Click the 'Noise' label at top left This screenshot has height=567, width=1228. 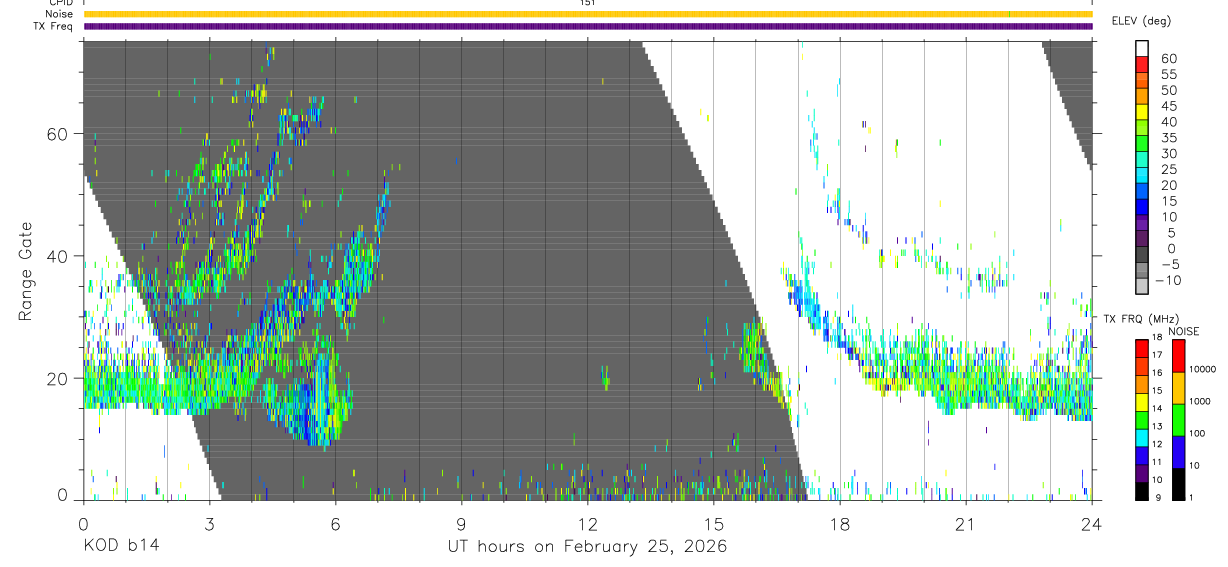[59, 14]
